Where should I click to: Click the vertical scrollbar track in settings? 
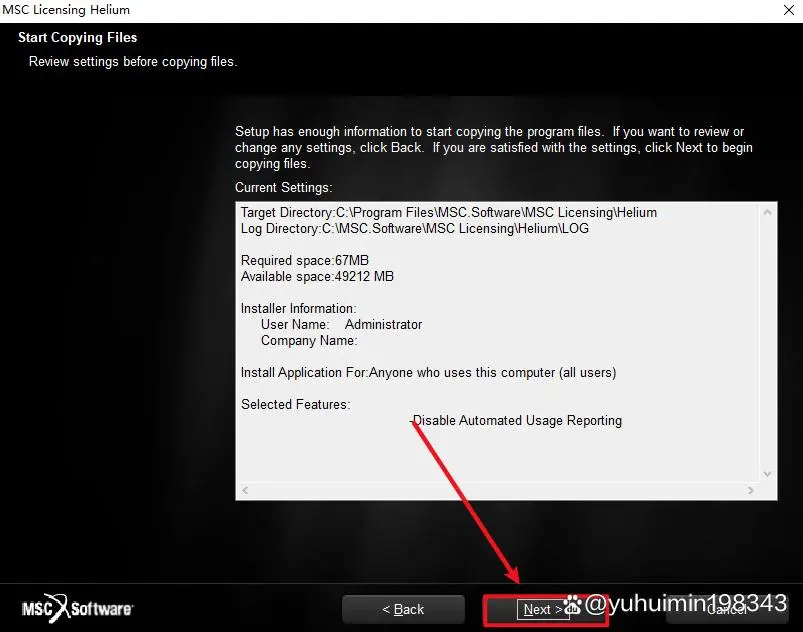767,343
